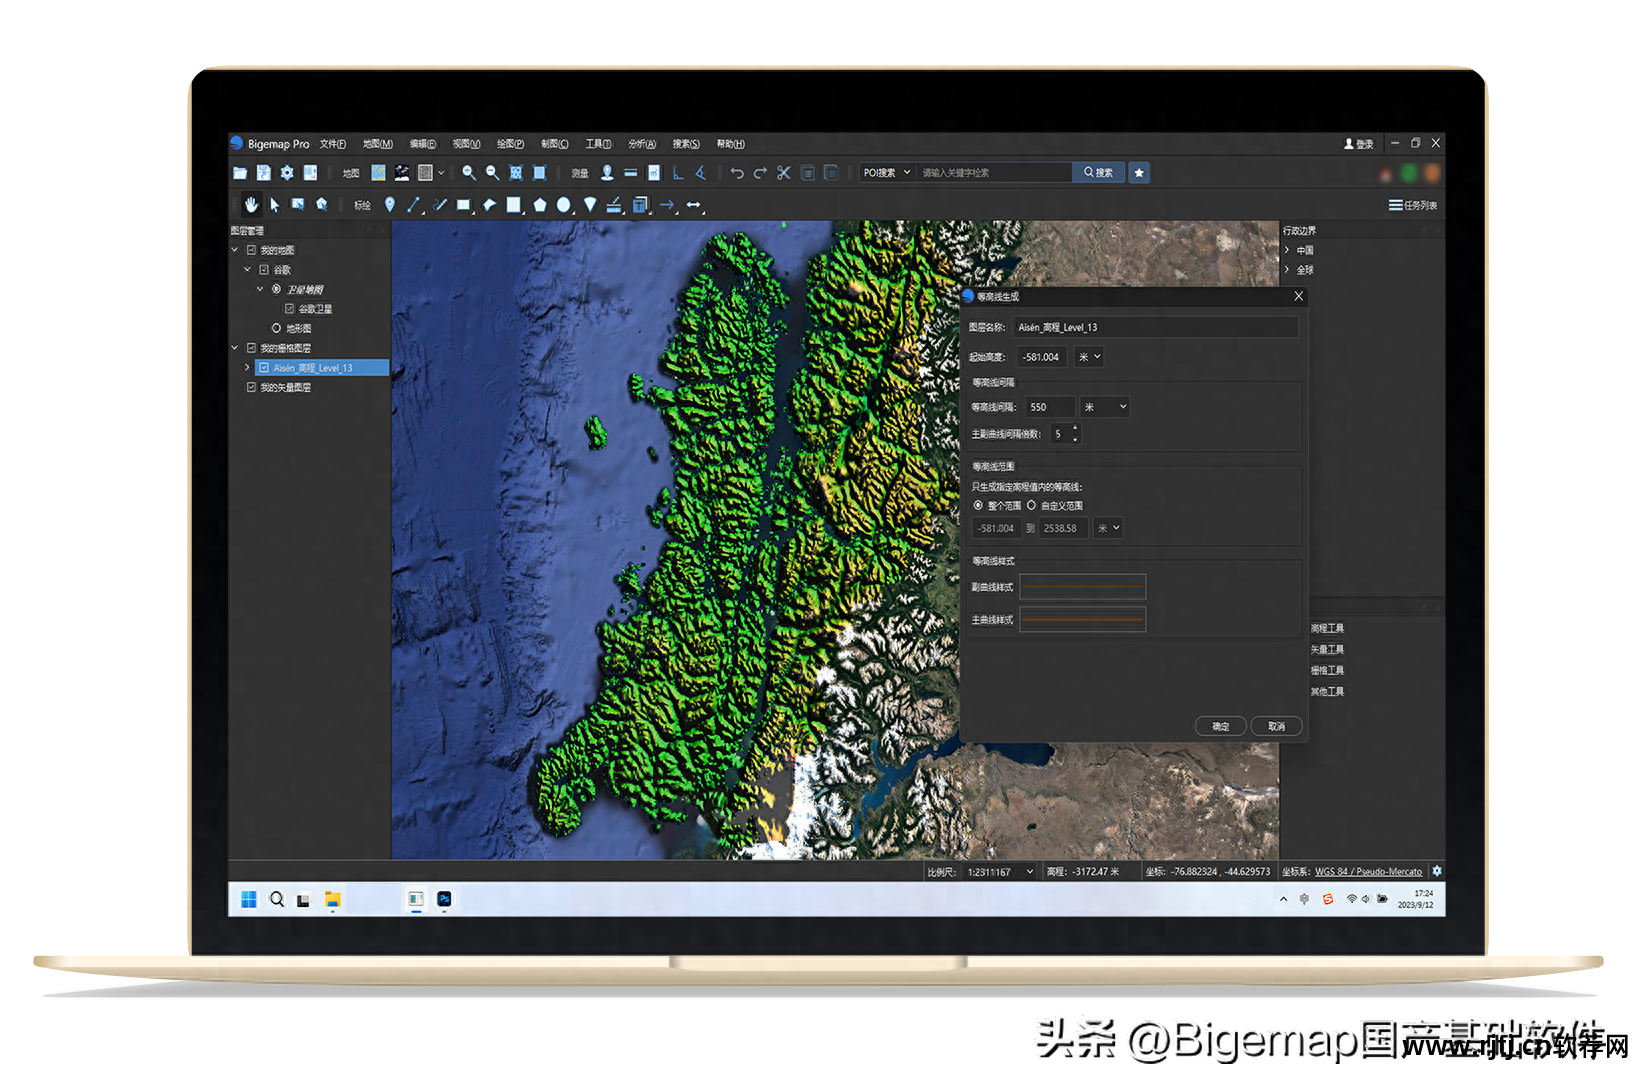Click the 副曲线样式 line style swatch

click(1082, 587)
